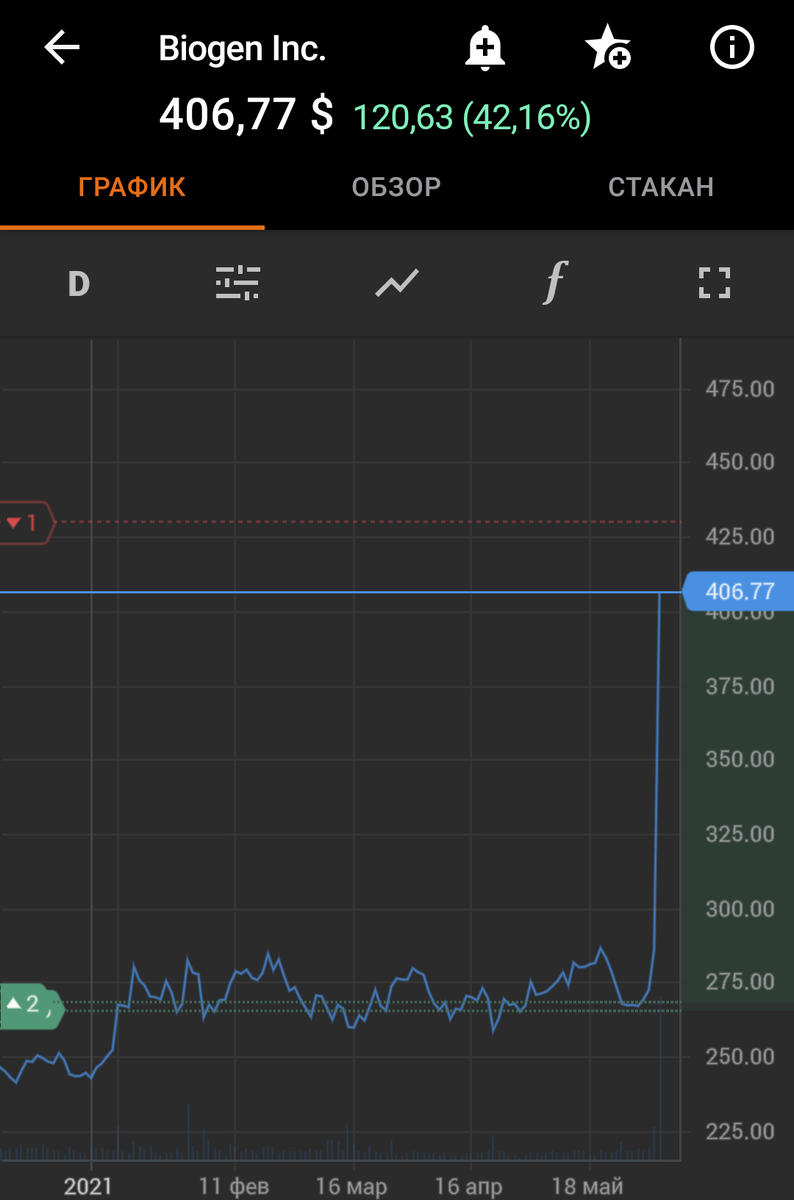The image size is (794, 1200).
Task: Tap 450.00 on price axis
Action: (x=740, y=463)
